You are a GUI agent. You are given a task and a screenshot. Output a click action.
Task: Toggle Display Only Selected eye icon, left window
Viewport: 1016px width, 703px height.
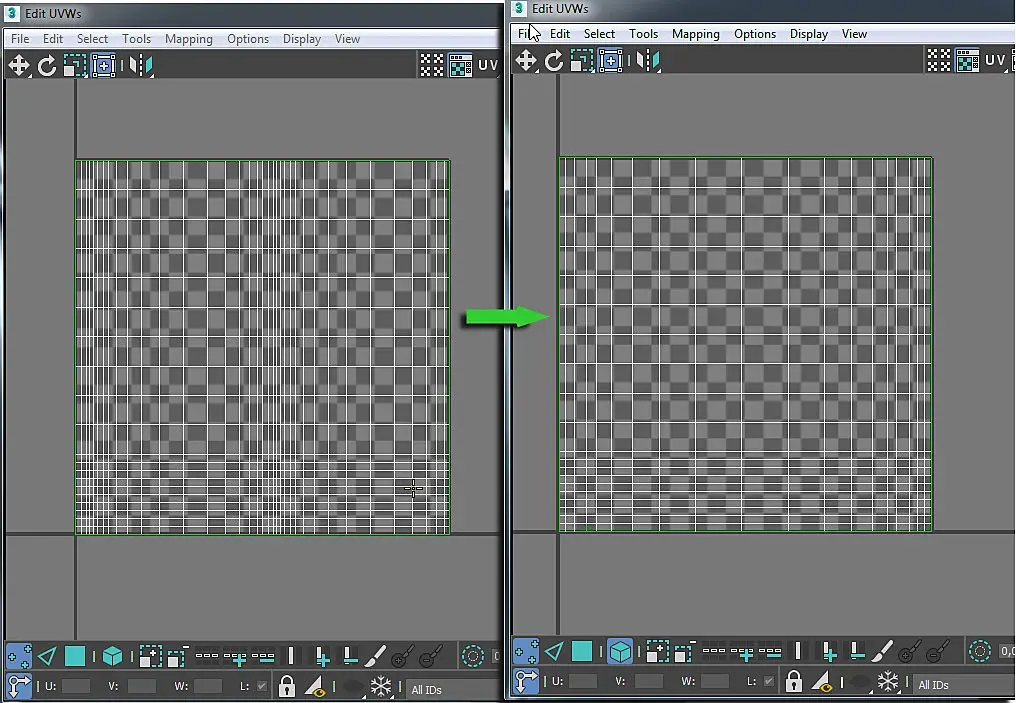click(315, 687)
